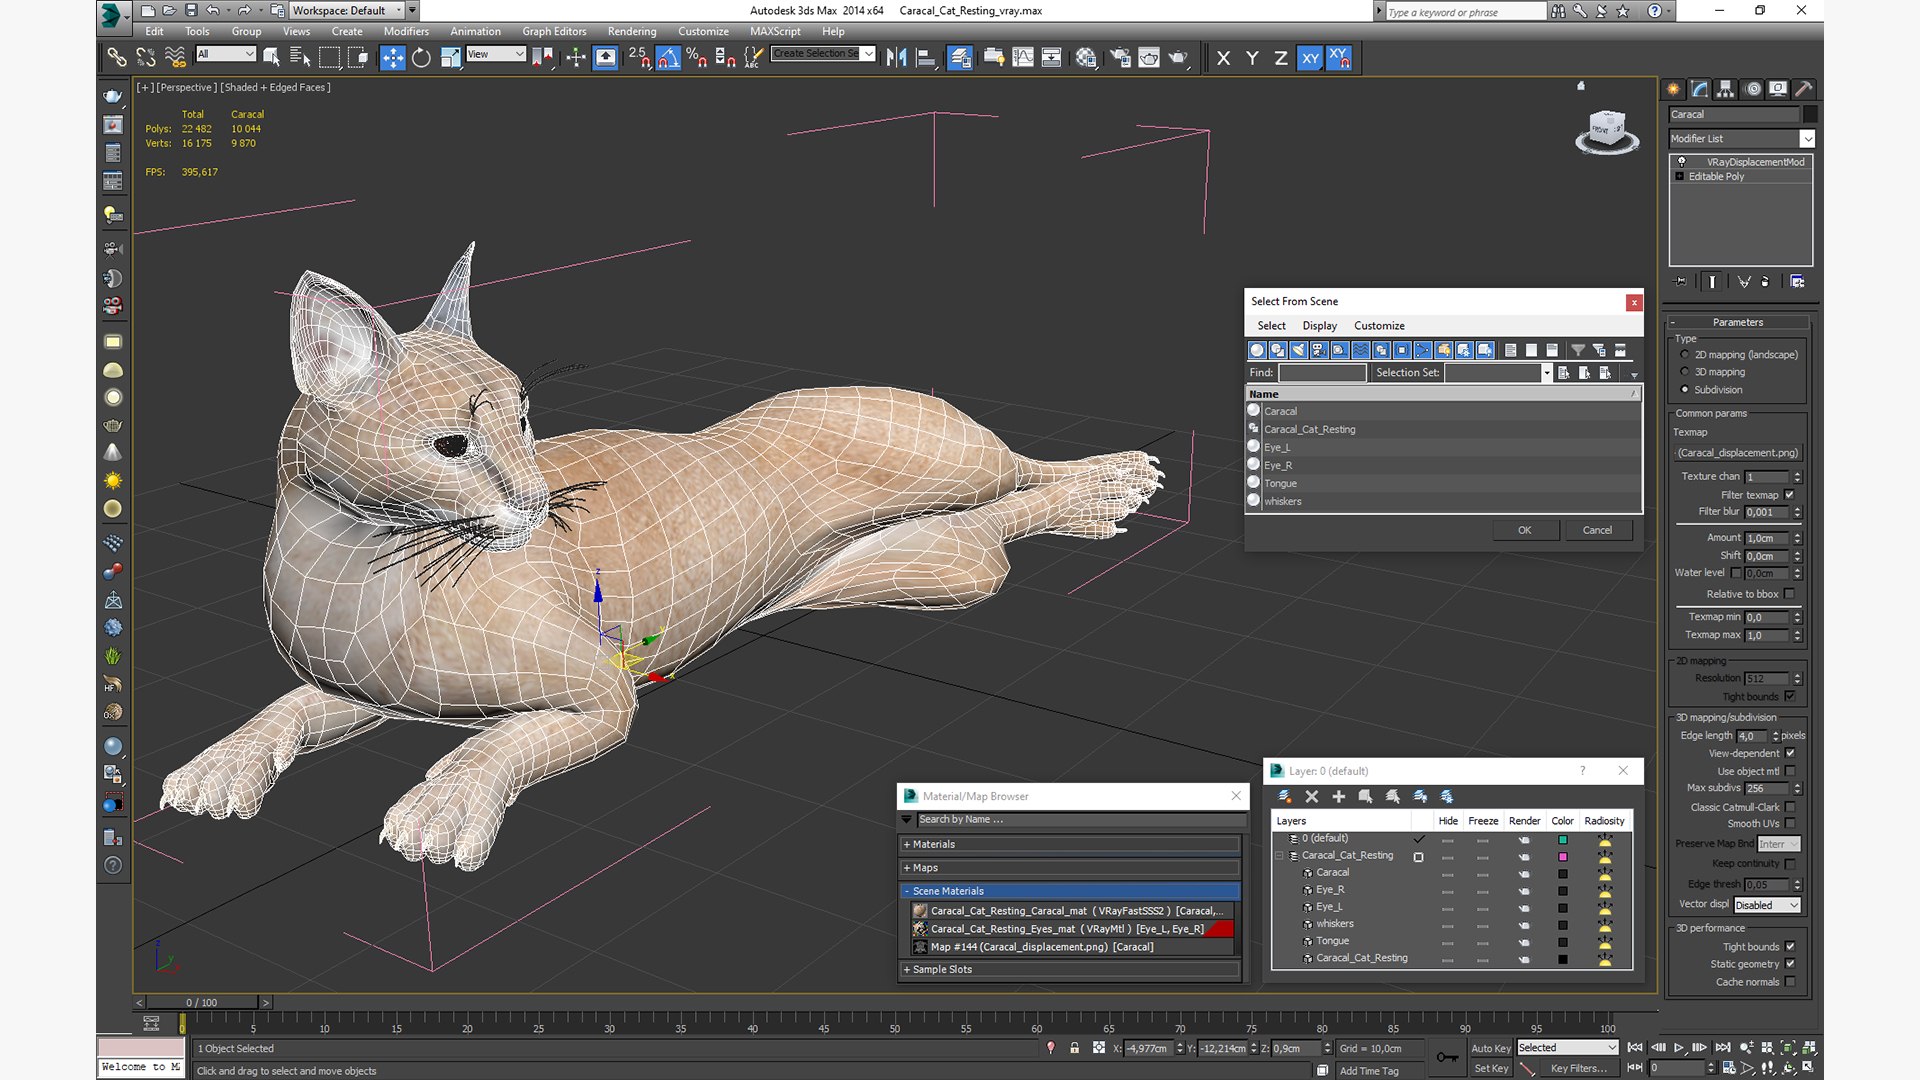Click the Align tool icon

[x=926, y=58]
